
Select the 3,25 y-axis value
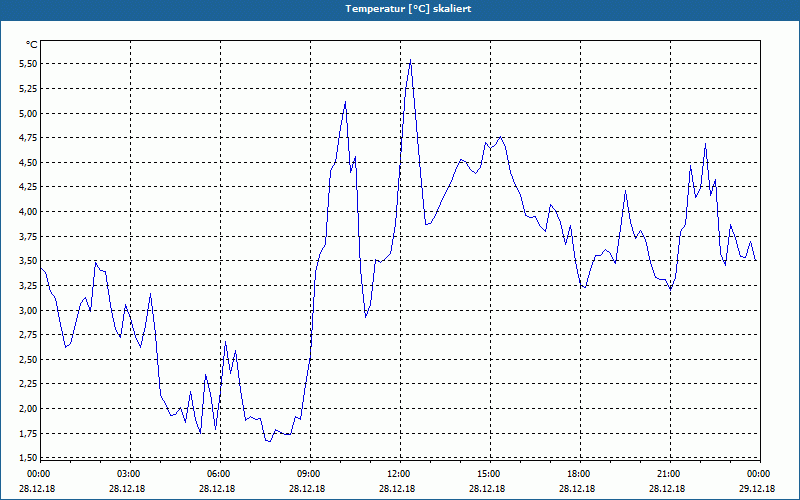coord(28,286)
